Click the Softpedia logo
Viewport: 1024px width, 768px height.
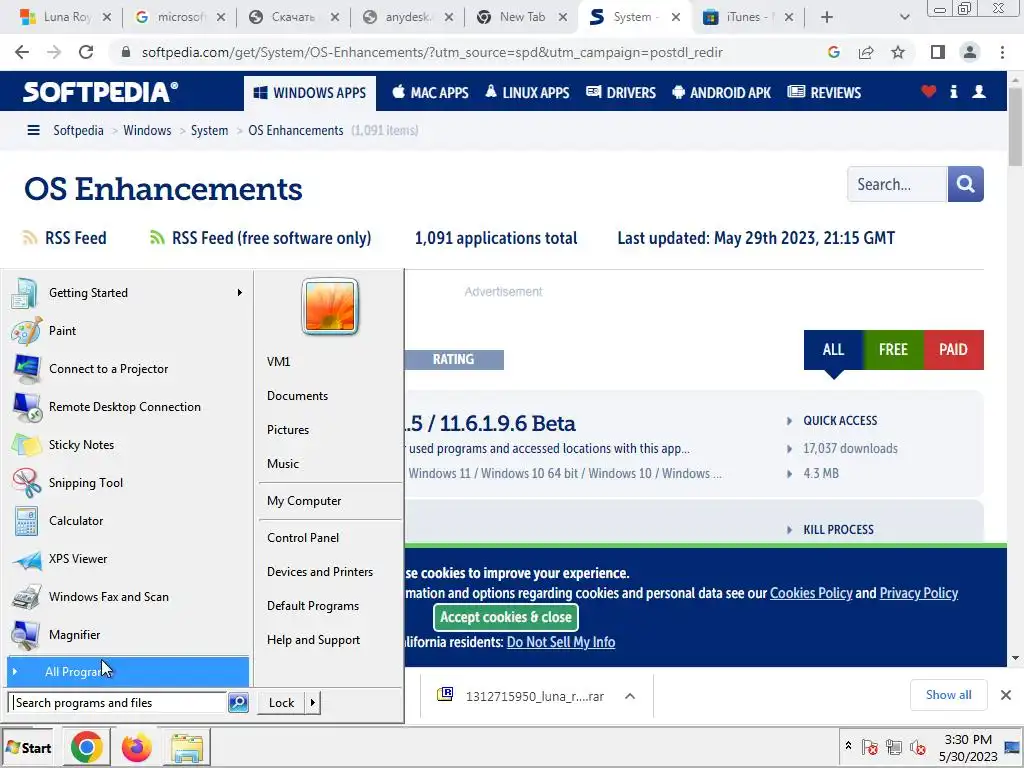pos(100,92)
